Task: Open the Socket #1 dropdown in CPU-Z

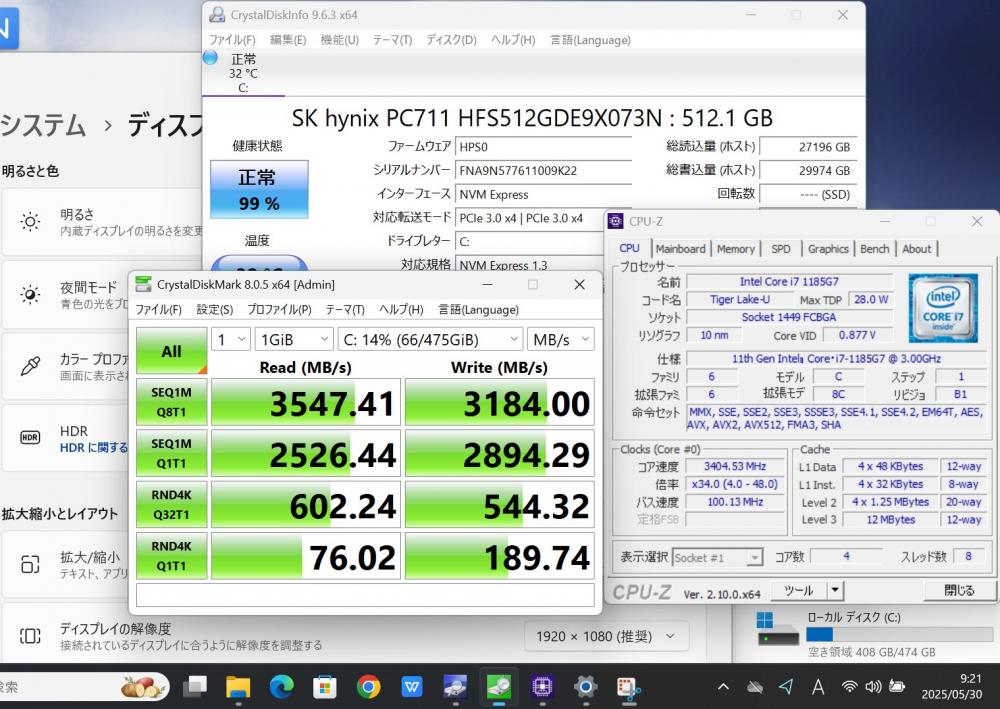Action: [717, 558]
